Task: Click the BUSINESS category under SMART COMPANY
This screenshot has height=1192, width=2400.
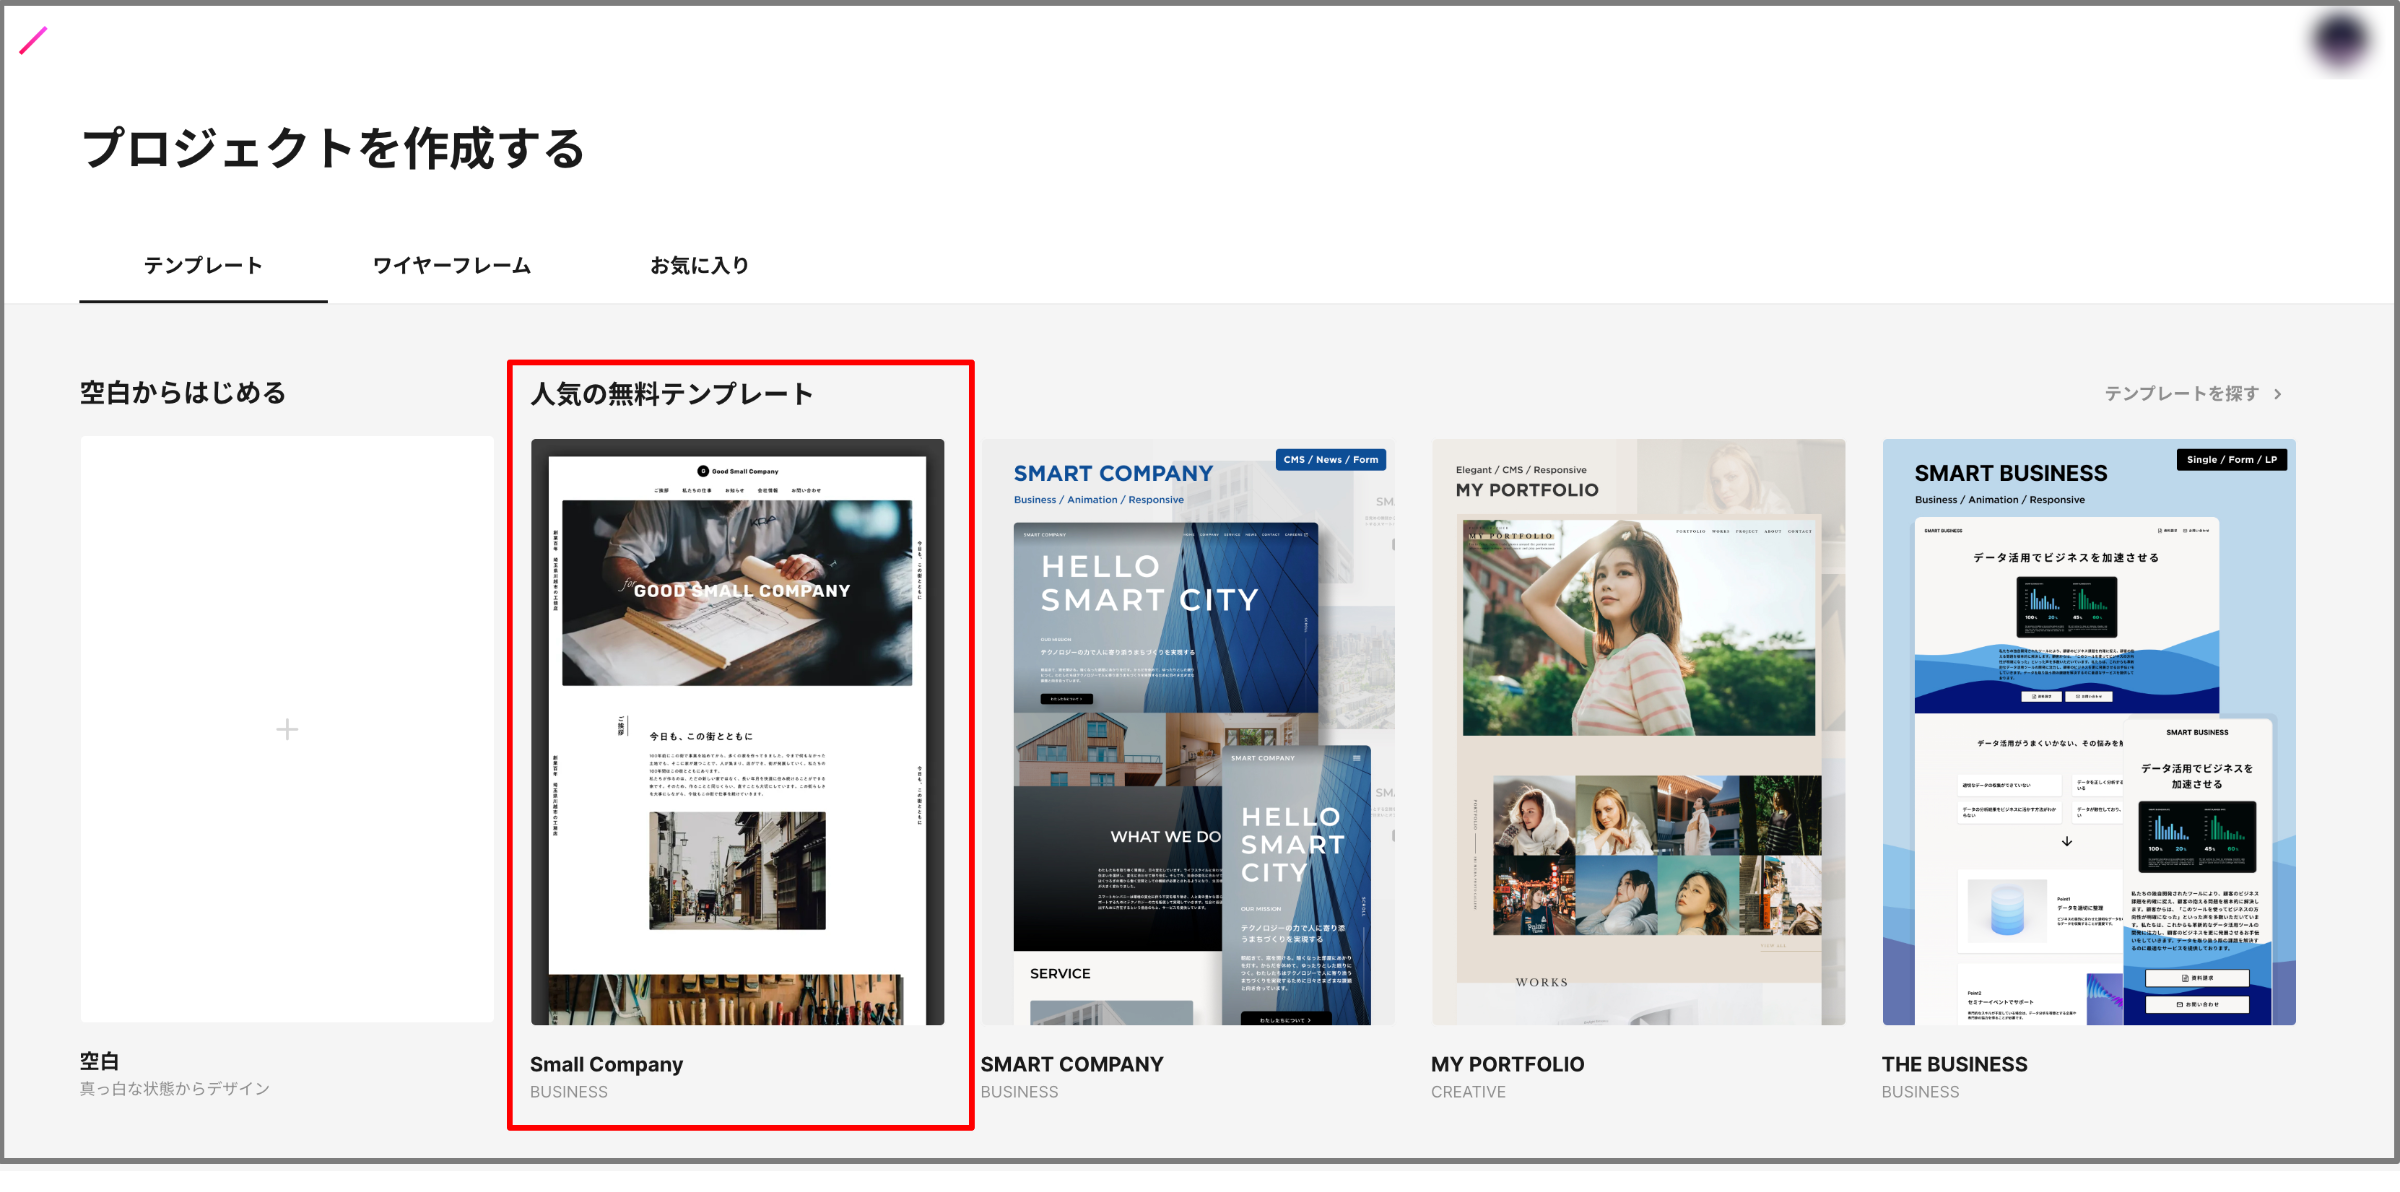Action: tap(1019, 1092)
